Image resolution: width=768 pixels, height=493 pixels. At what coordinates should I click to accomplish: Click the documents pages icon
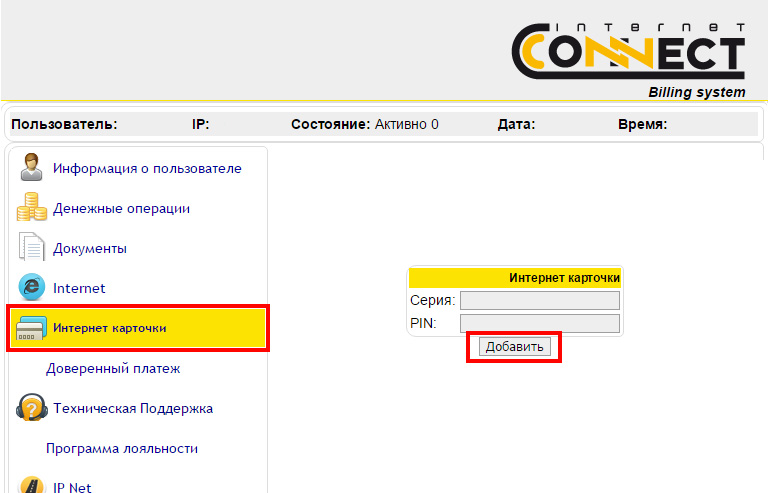click(x=32, y=248)
